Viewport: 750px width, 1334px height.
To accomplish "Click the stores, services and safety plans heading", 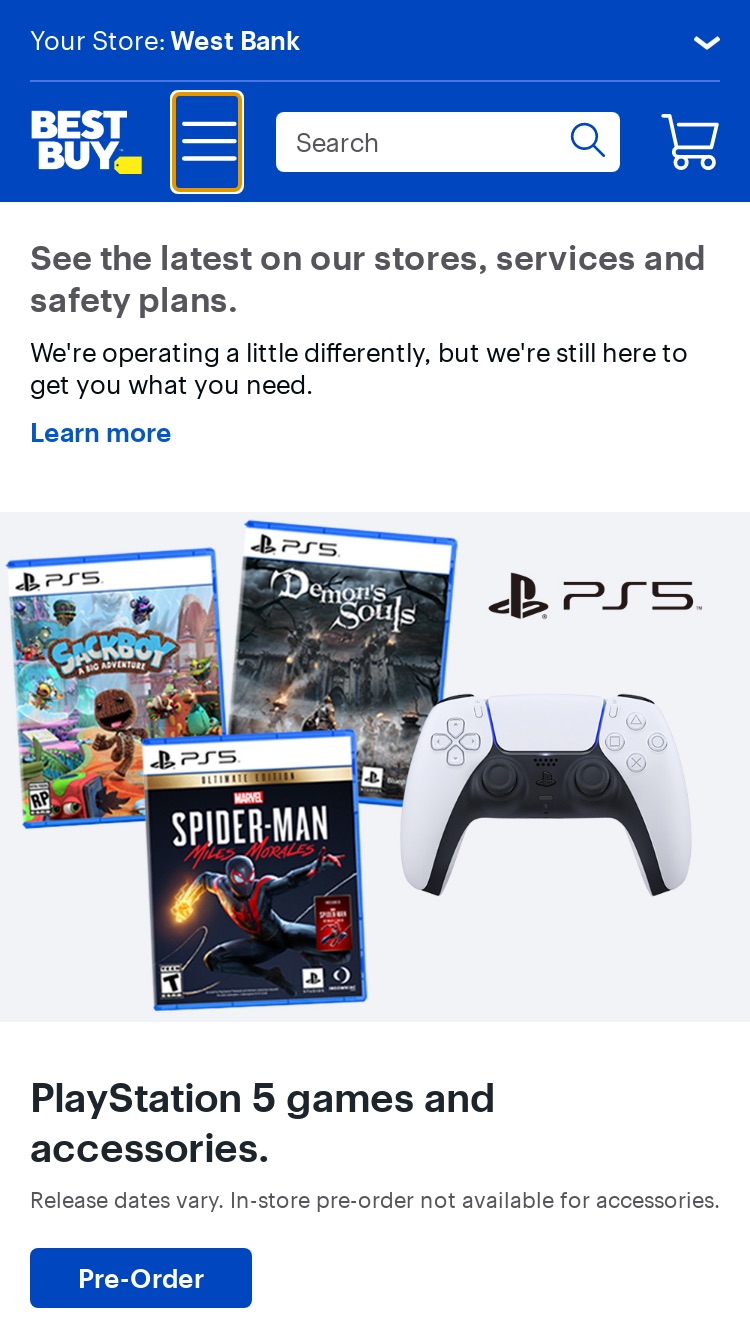I will tap(368, 279).
